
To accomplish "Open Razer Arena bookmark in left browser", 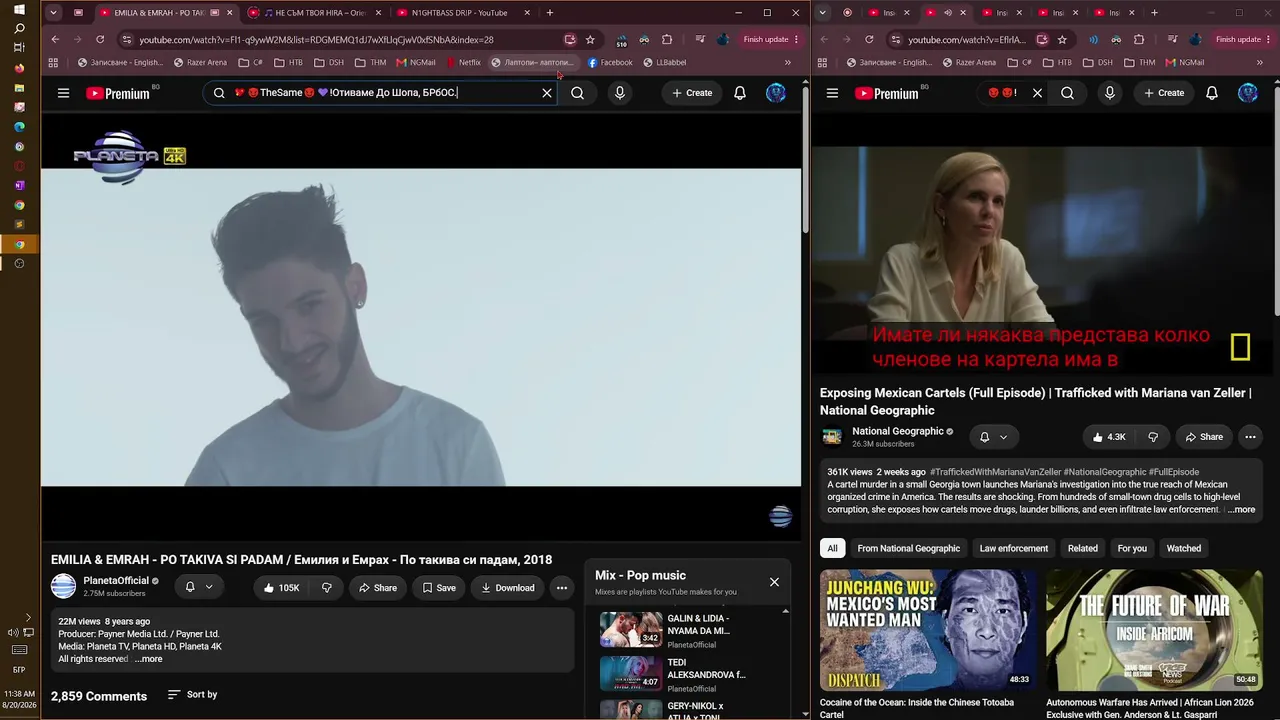I will [200, 62].
